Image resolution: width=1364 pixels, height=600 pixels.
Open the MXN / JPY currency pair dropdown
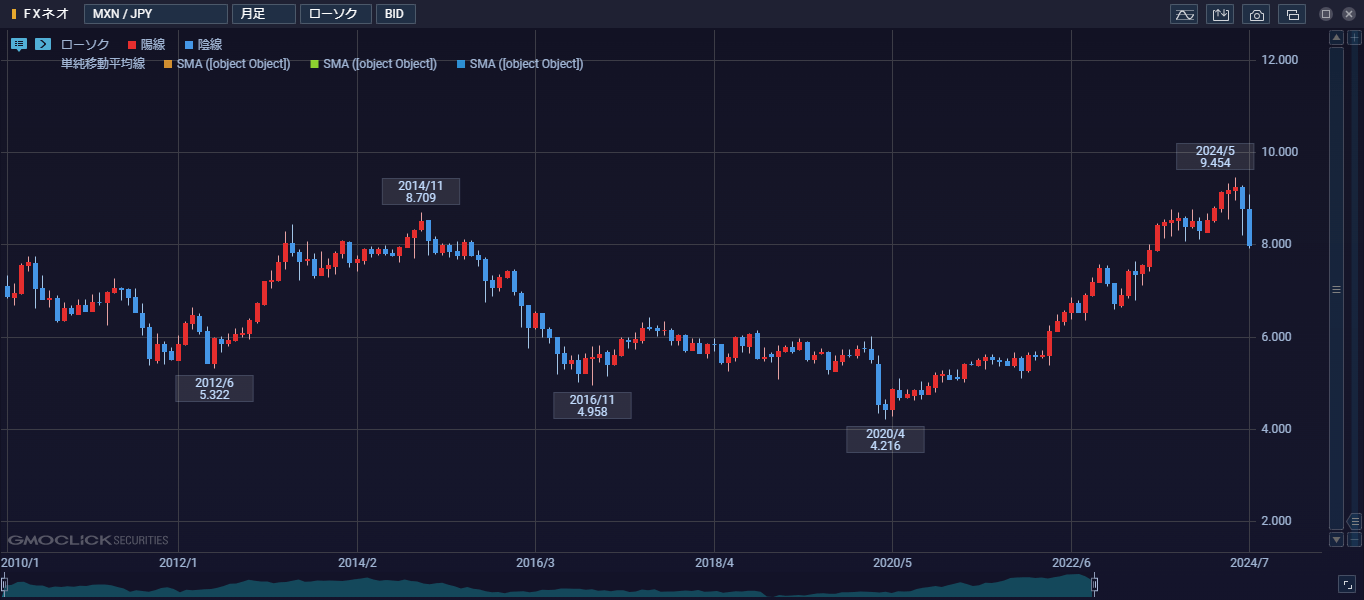tap(155, 14)
